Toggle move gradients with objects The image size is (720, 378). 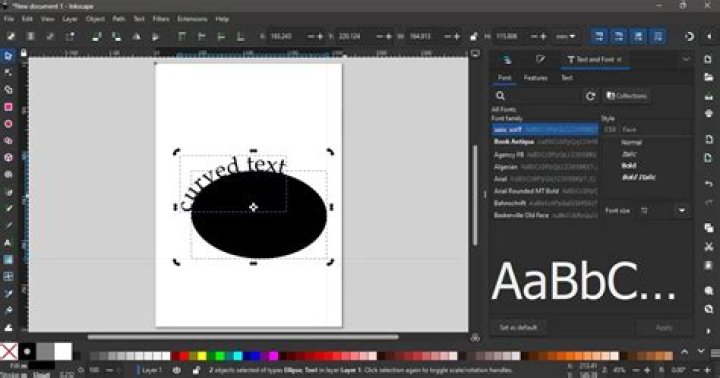coord(638,36)
